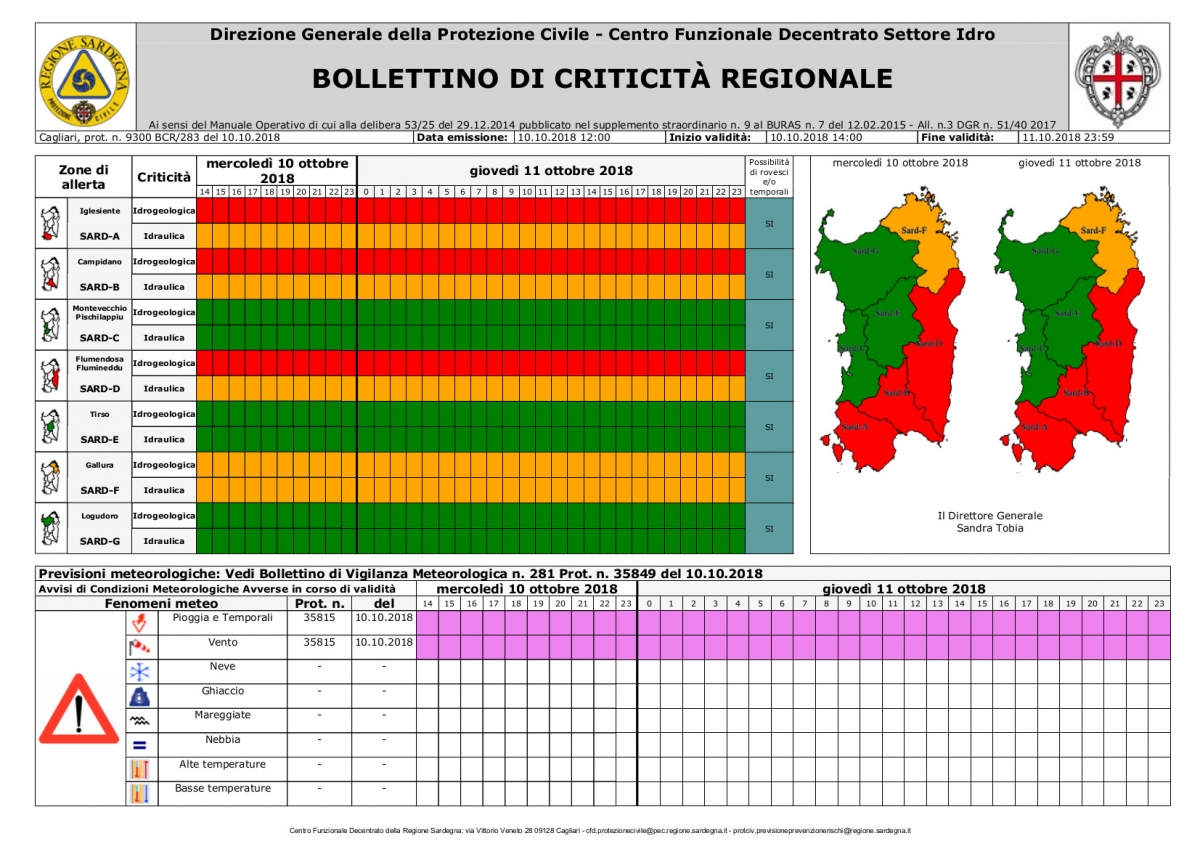Click the red warning triangle icon
The width and height of the screenshot is (1200, 849).
click(79, 709)
